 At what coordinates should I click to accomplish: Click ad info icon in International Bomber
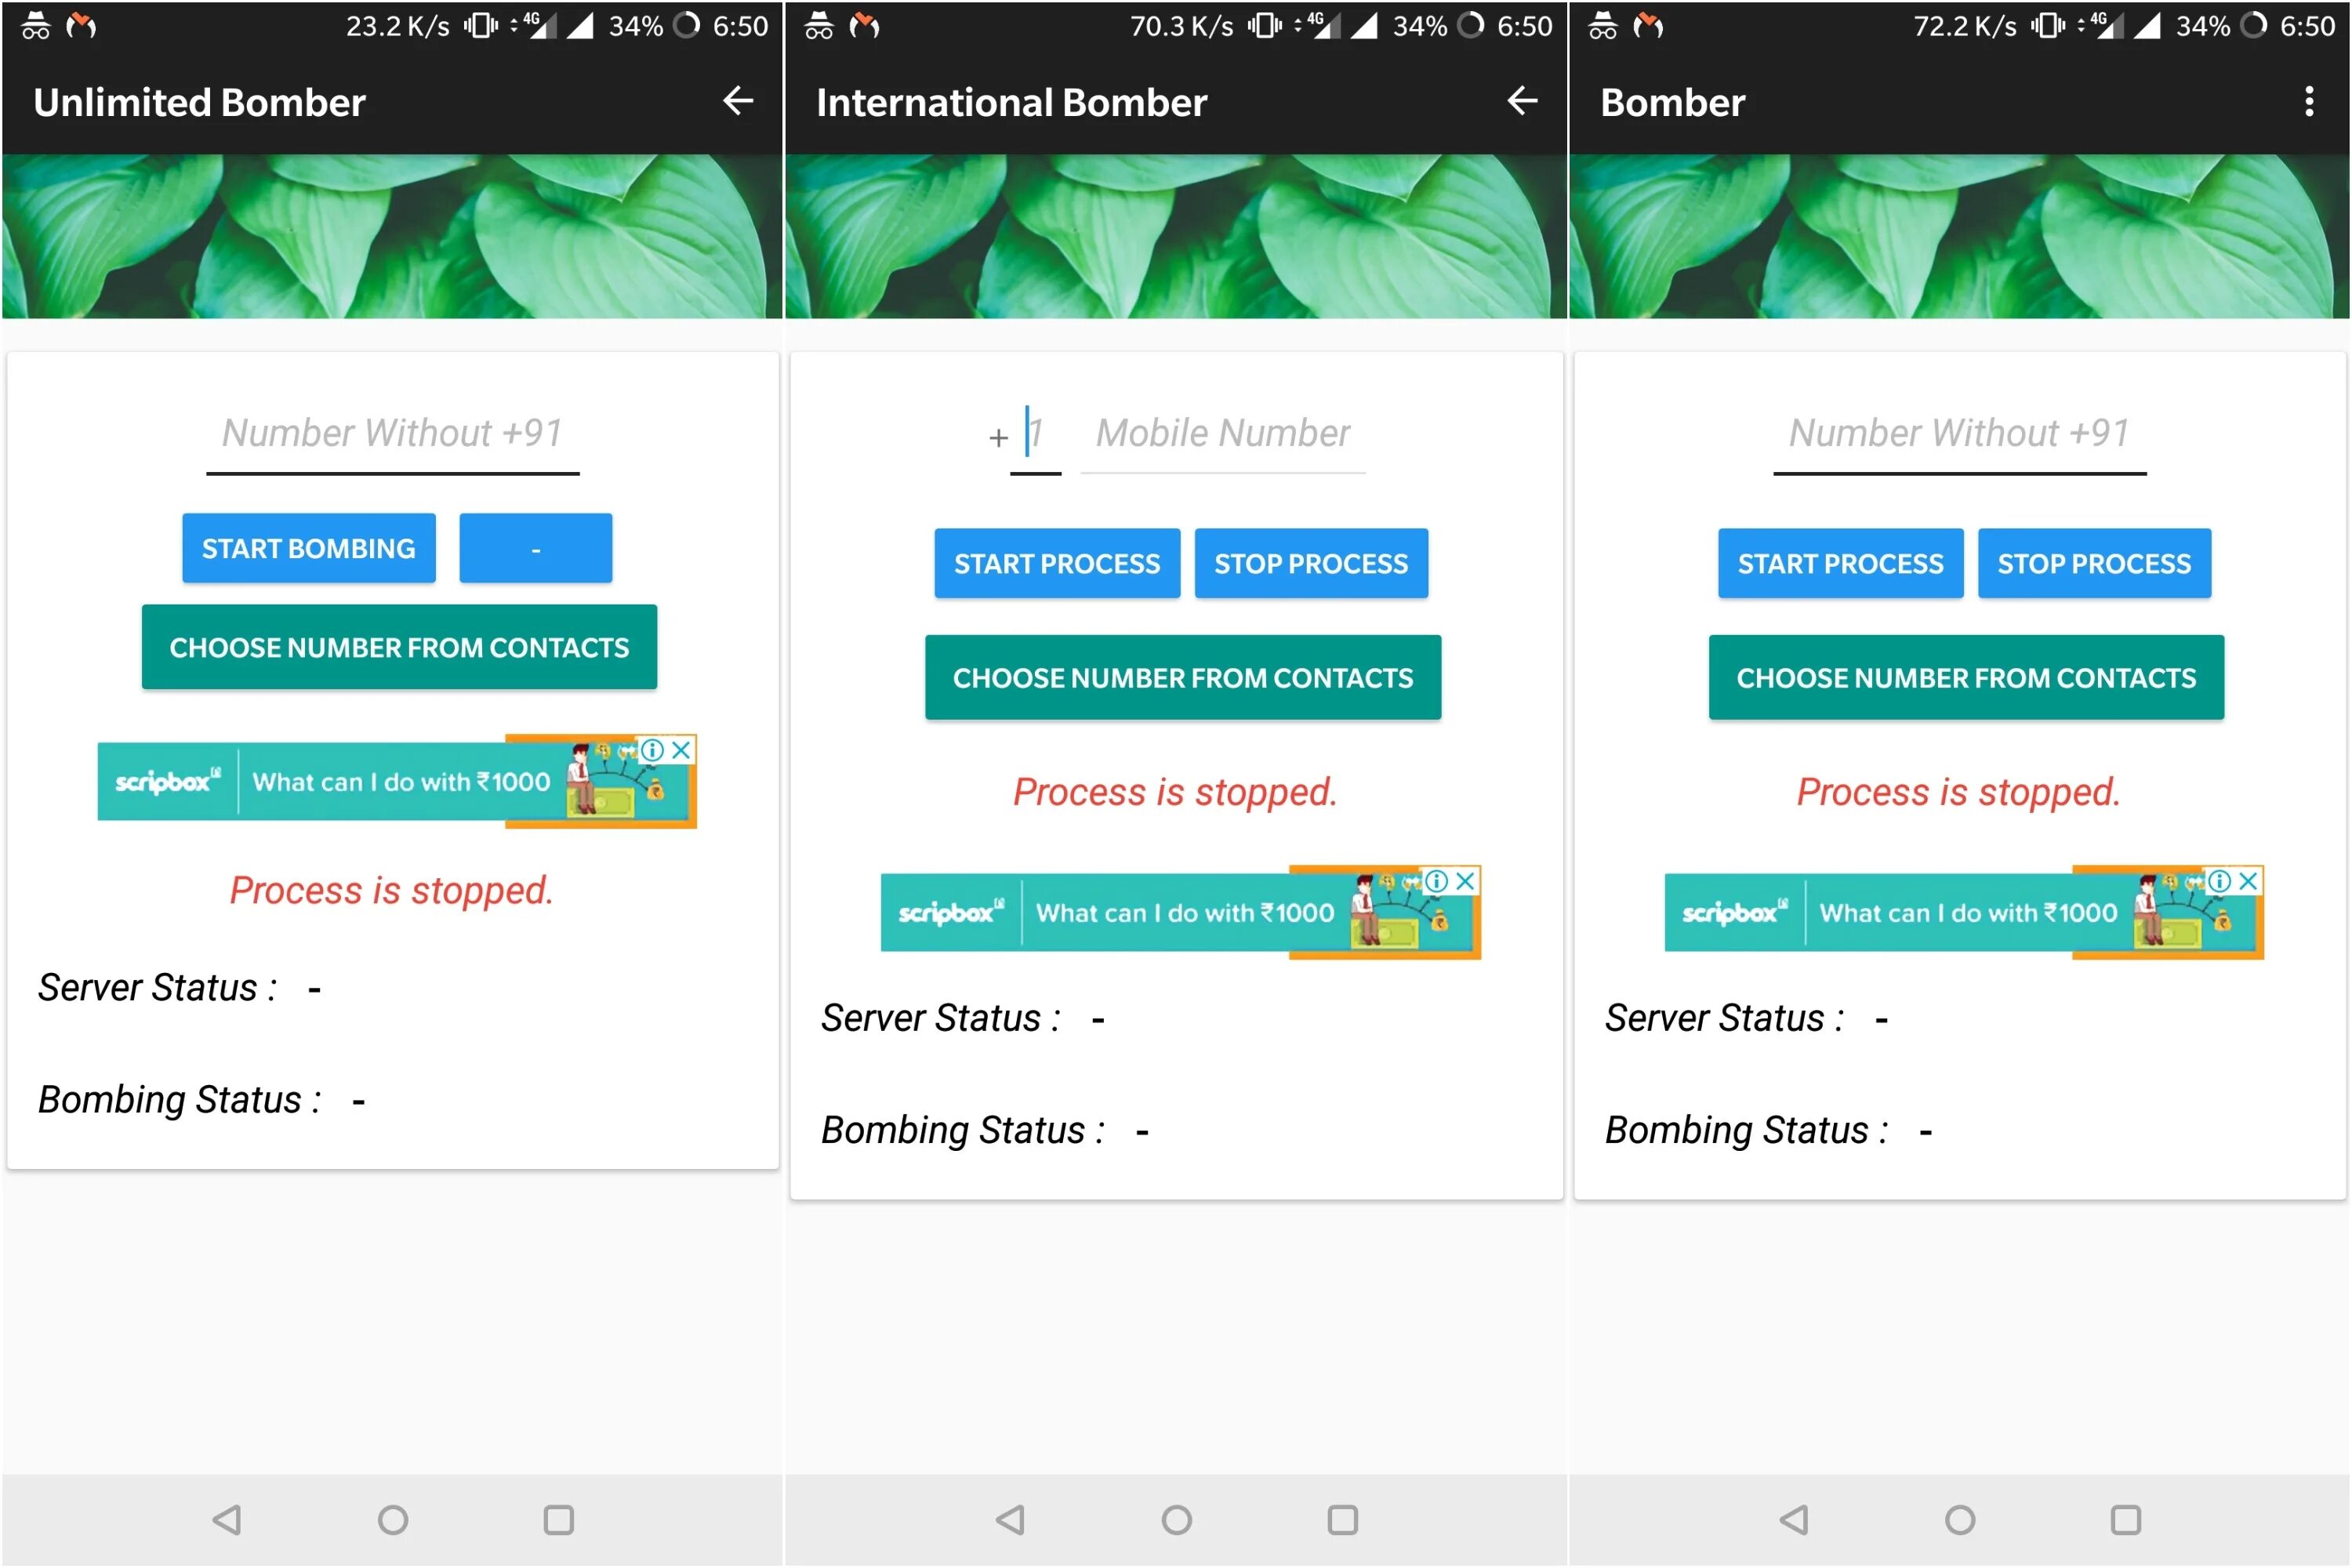pyautogui.click(x=1437, y=881)
